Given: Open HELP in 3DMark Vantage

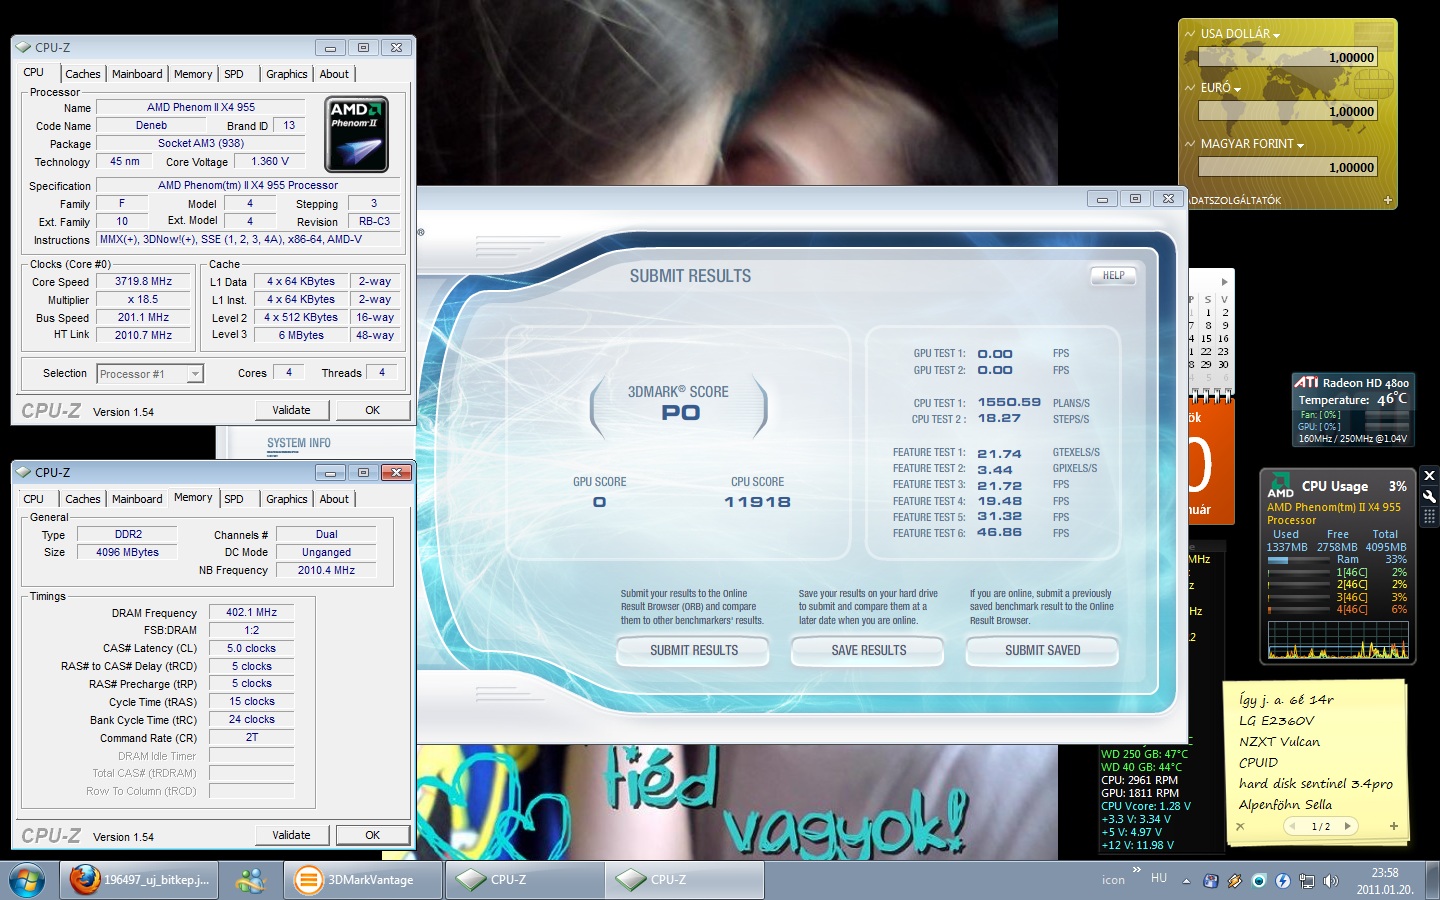Looking at the screenshot, I should click(1113, 276).
